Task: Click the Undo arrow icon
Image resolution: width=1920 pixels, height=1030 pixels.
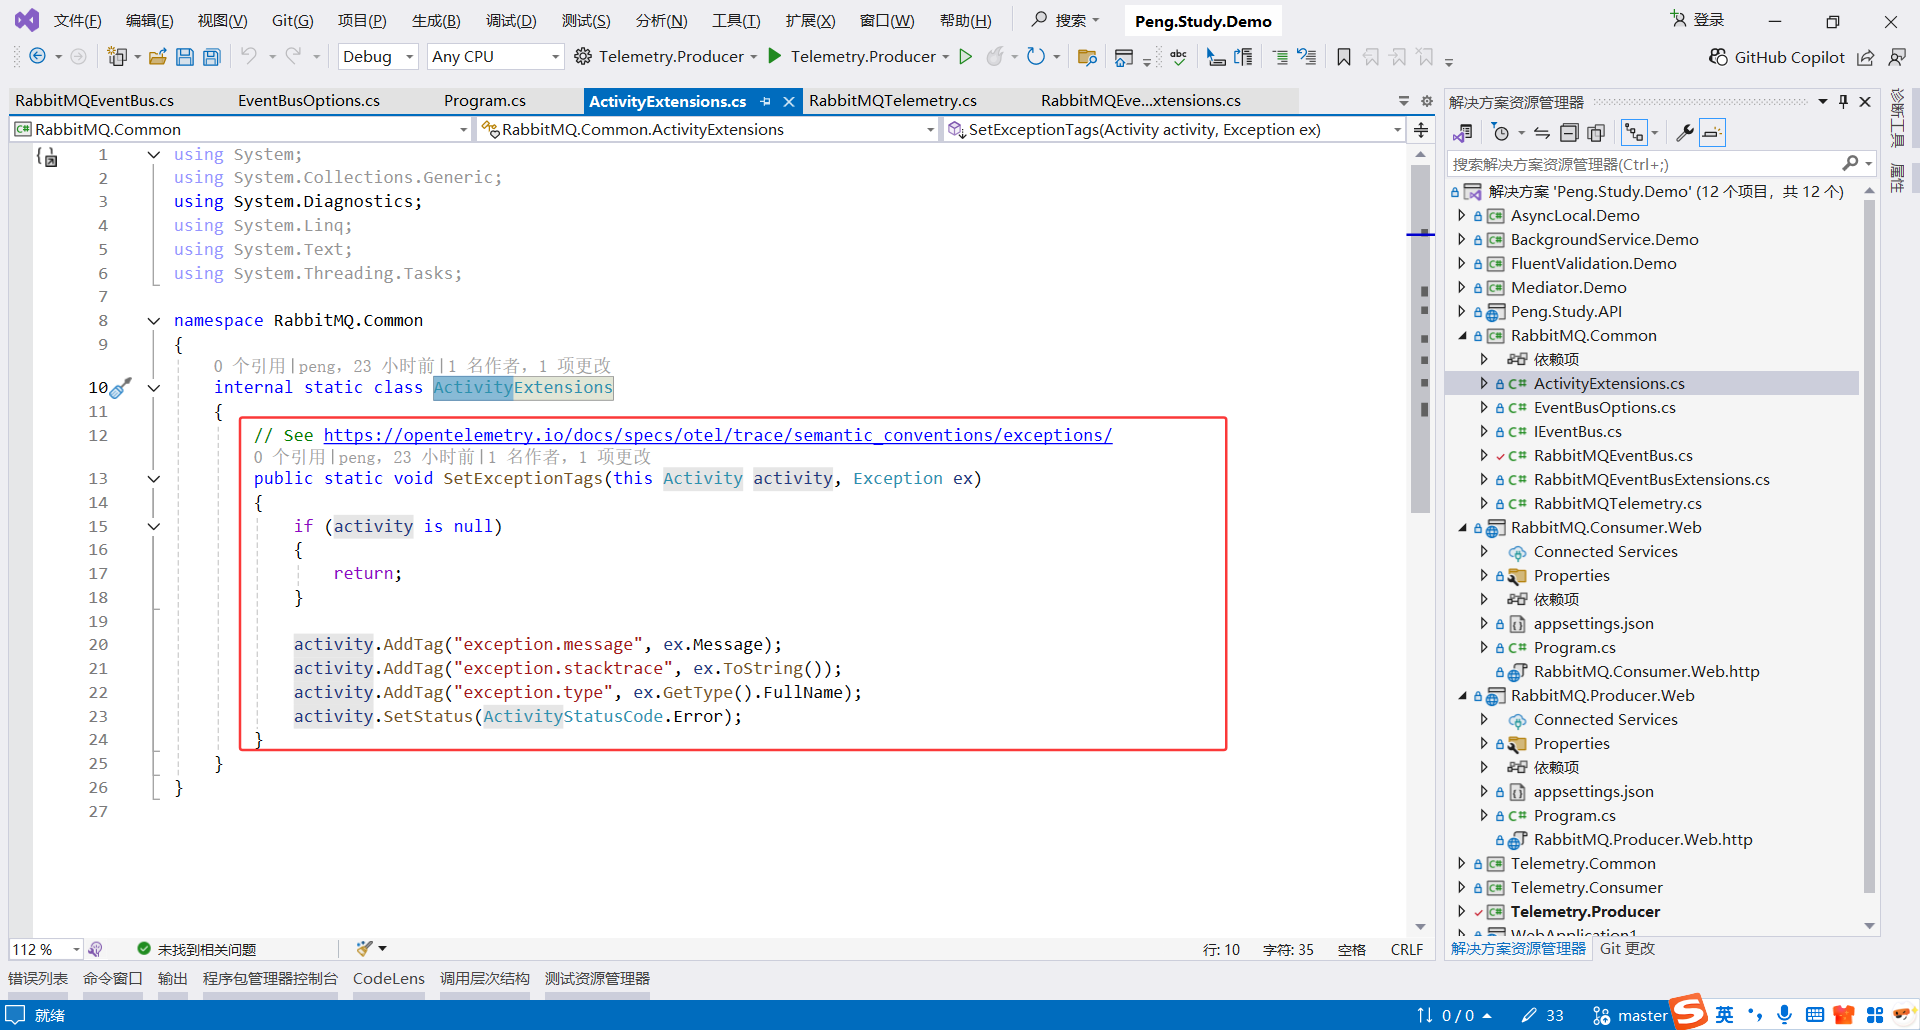Action: coord(249,56)
